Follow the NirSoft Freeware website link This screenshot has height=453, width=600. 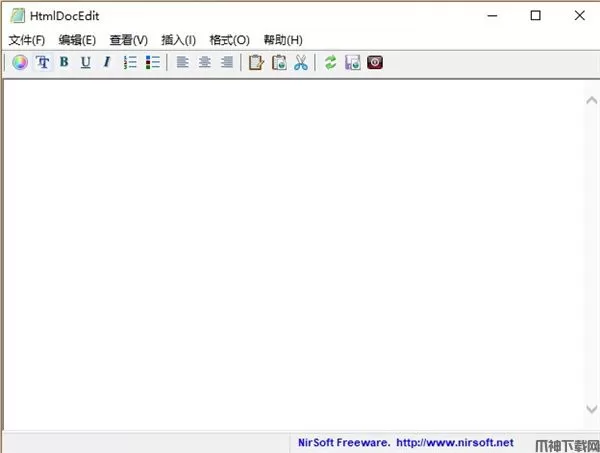point(406,443)
